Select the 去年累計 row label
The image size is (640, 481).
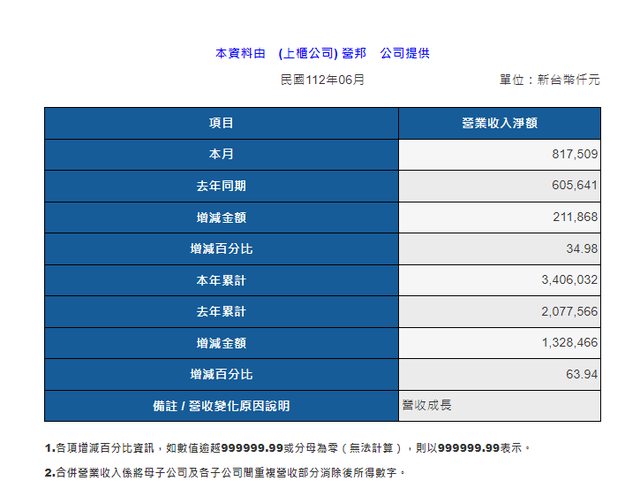(x=221, y=312)
